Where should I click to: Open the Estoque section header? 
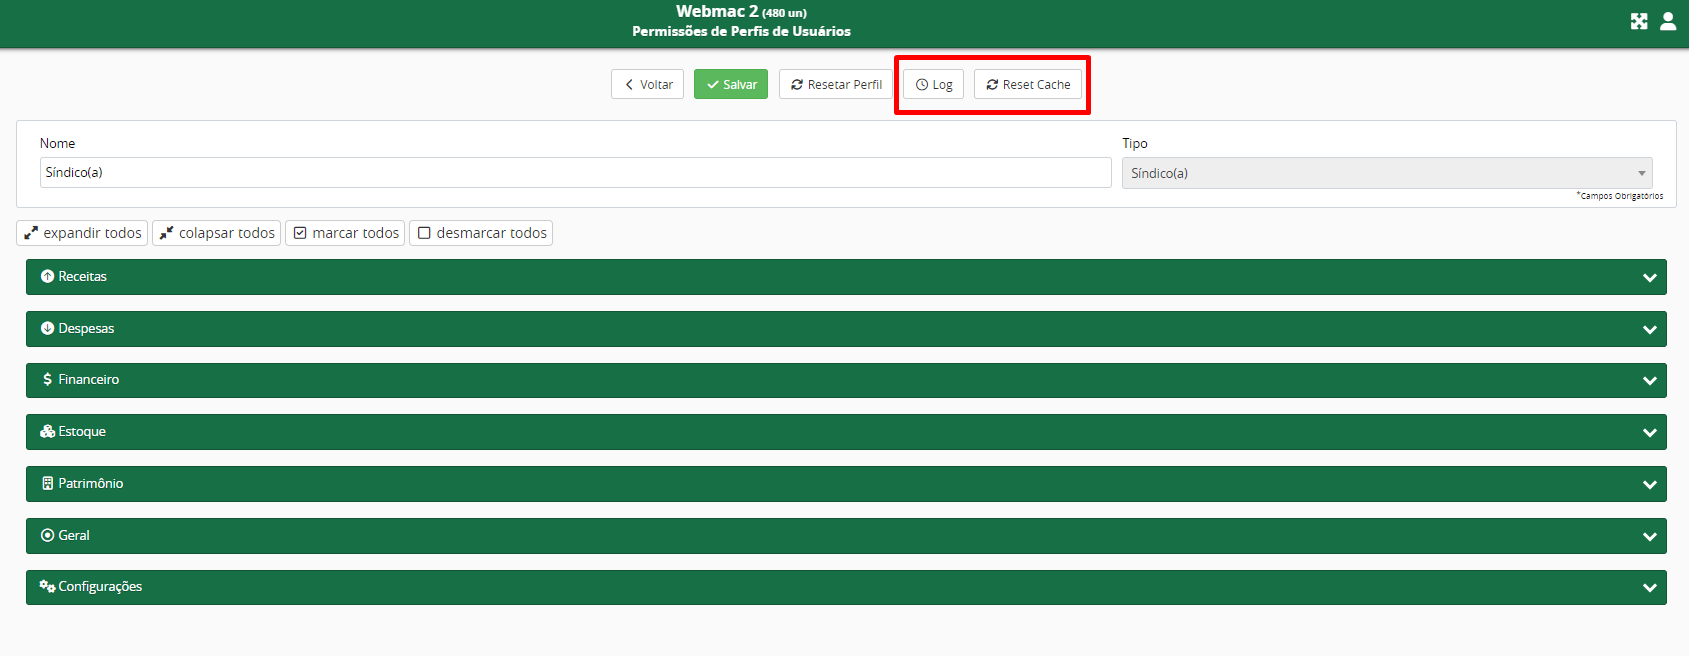845,432
